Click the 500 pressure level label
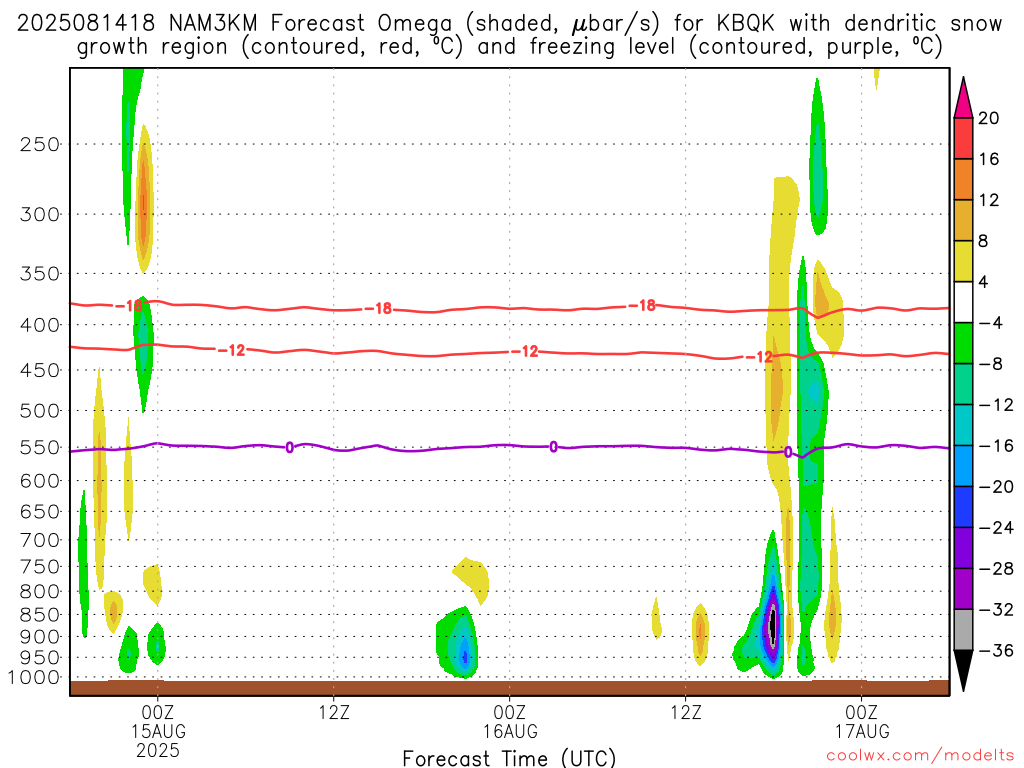Viewport: 1024px width, 768px height. pos(40,411)
